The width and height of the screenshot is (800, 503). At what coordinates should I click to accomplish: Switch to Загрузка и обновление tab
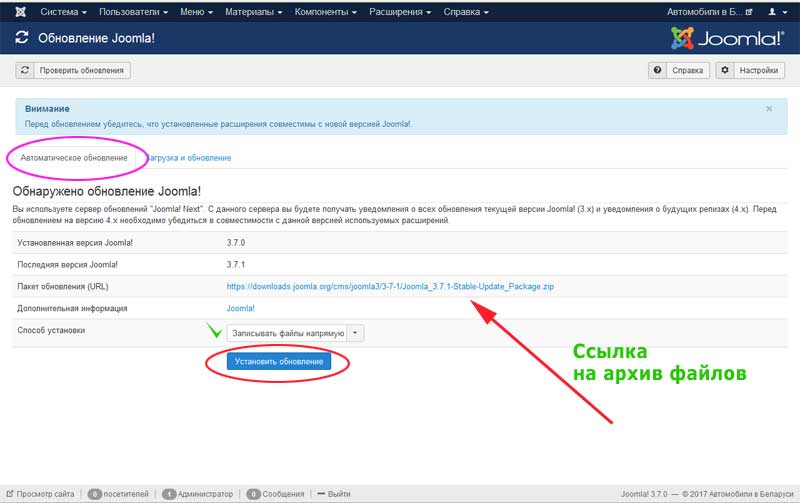[x=189, y=158]
